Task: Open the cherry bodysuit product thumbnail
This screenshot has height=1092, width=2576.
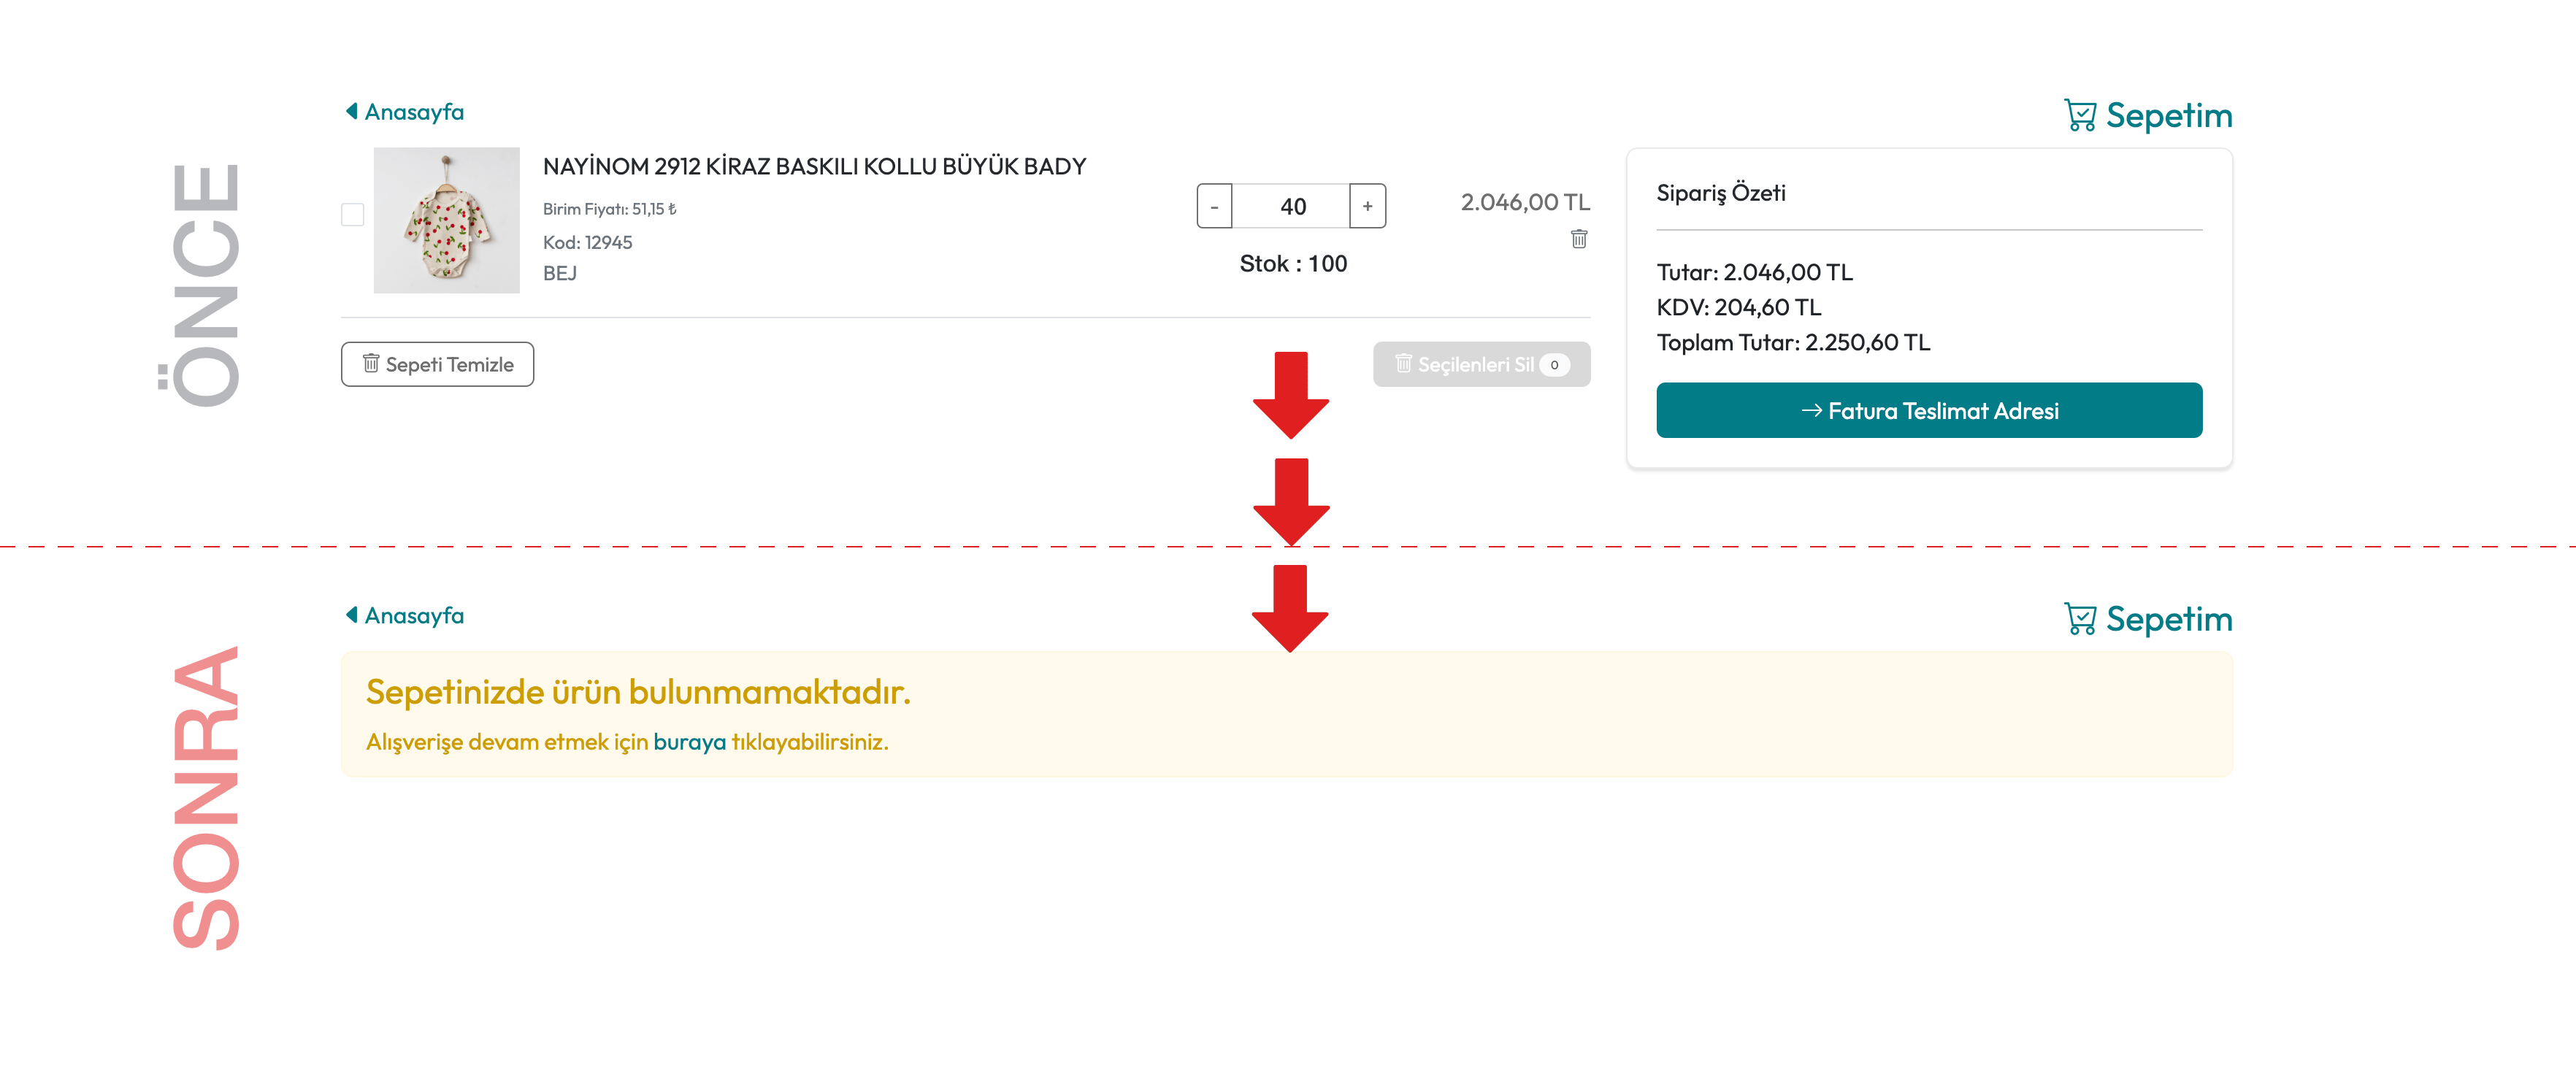Action: (x=446, y=221)
